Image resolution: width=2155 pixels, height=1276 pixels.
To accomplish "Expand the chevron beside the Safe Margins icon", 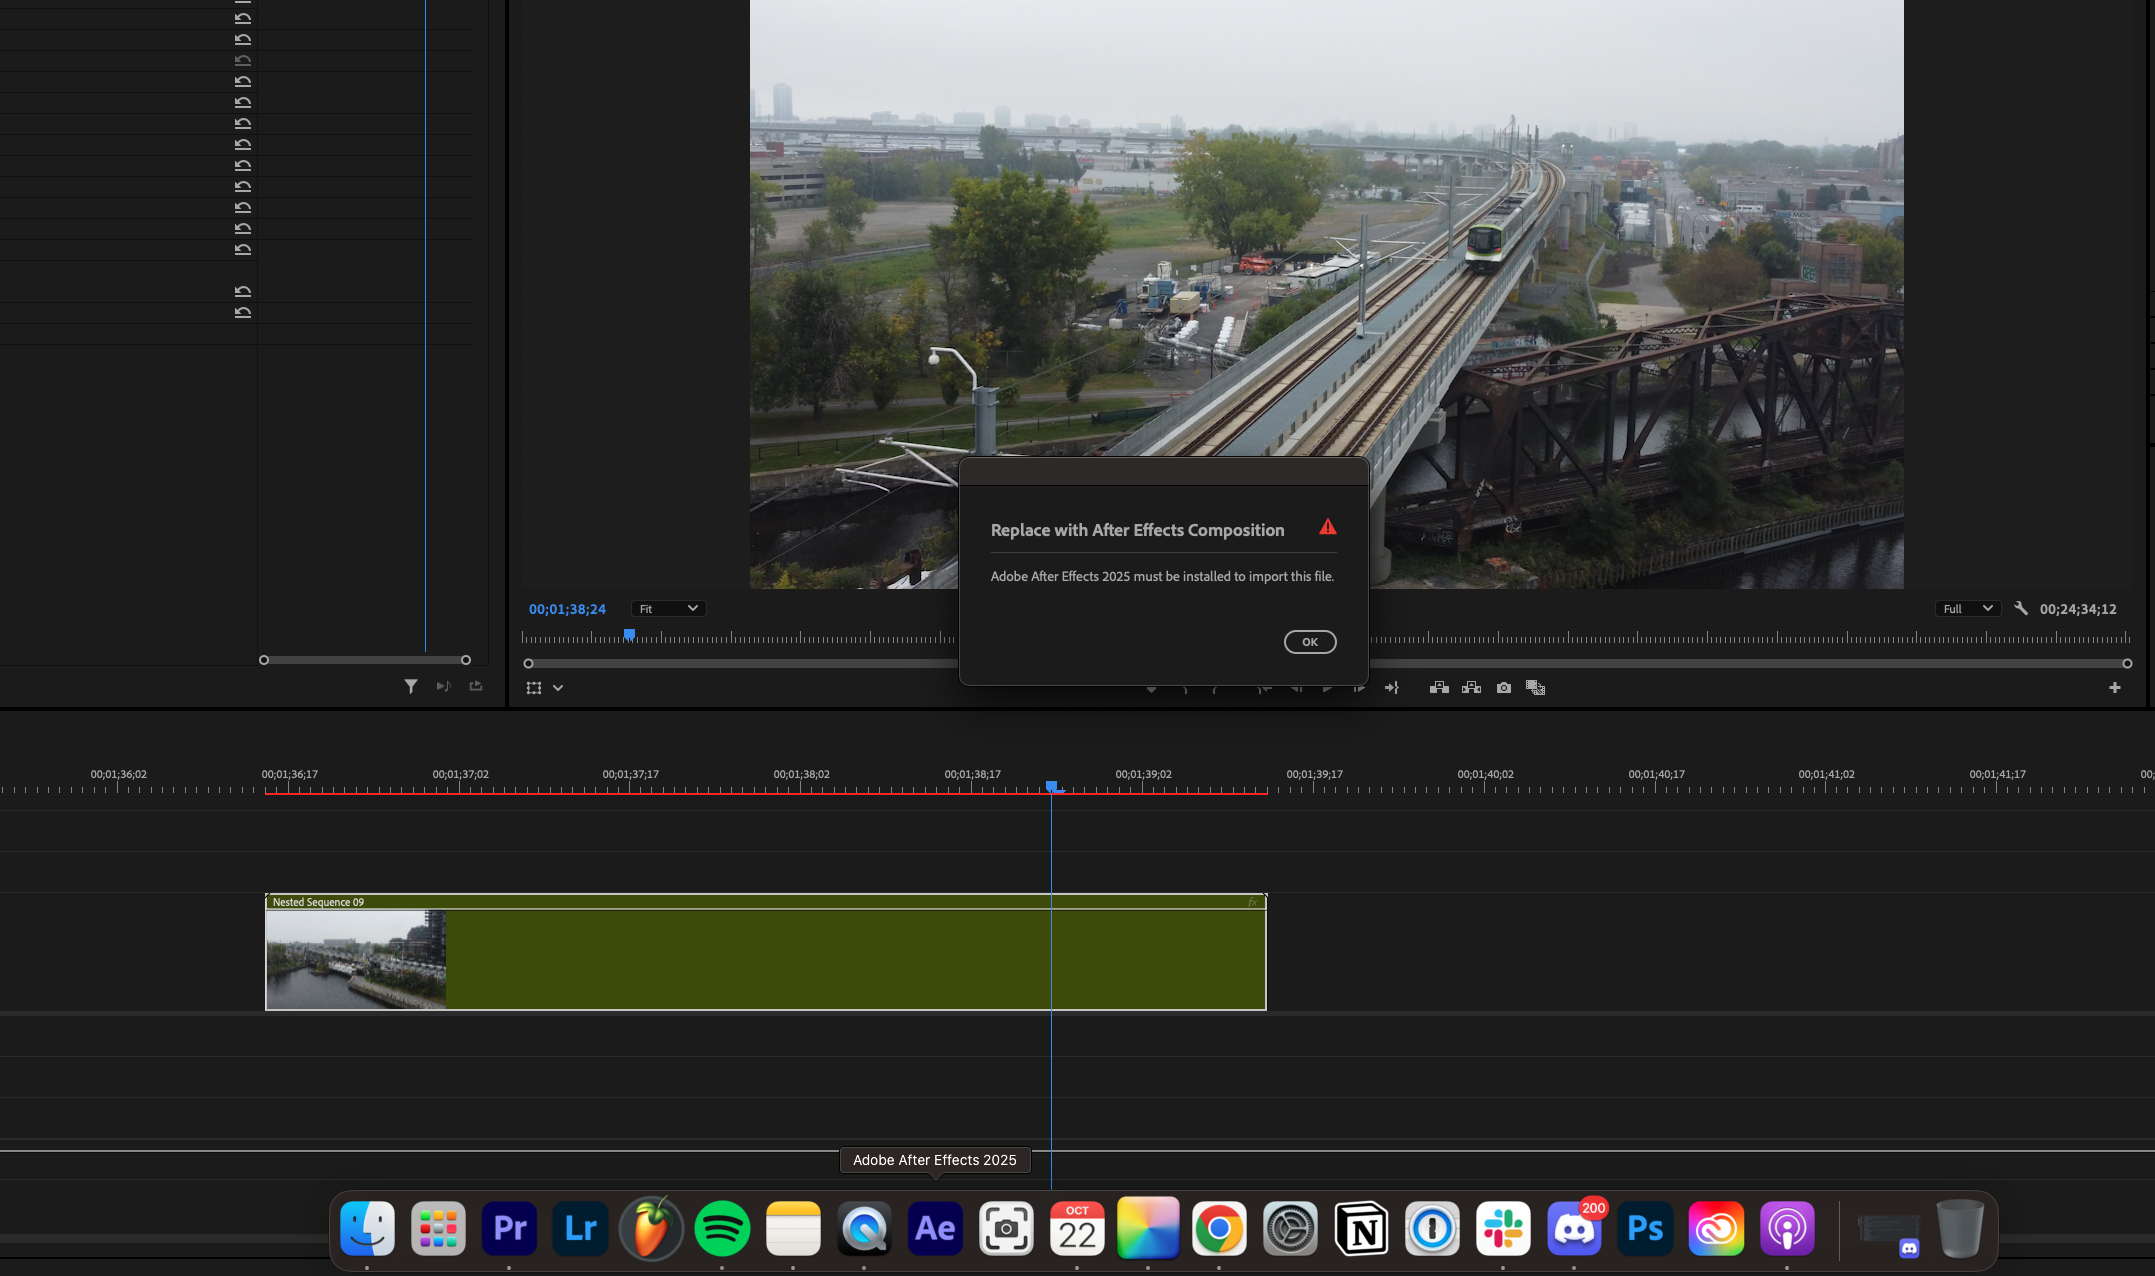I will click(558, 688).
